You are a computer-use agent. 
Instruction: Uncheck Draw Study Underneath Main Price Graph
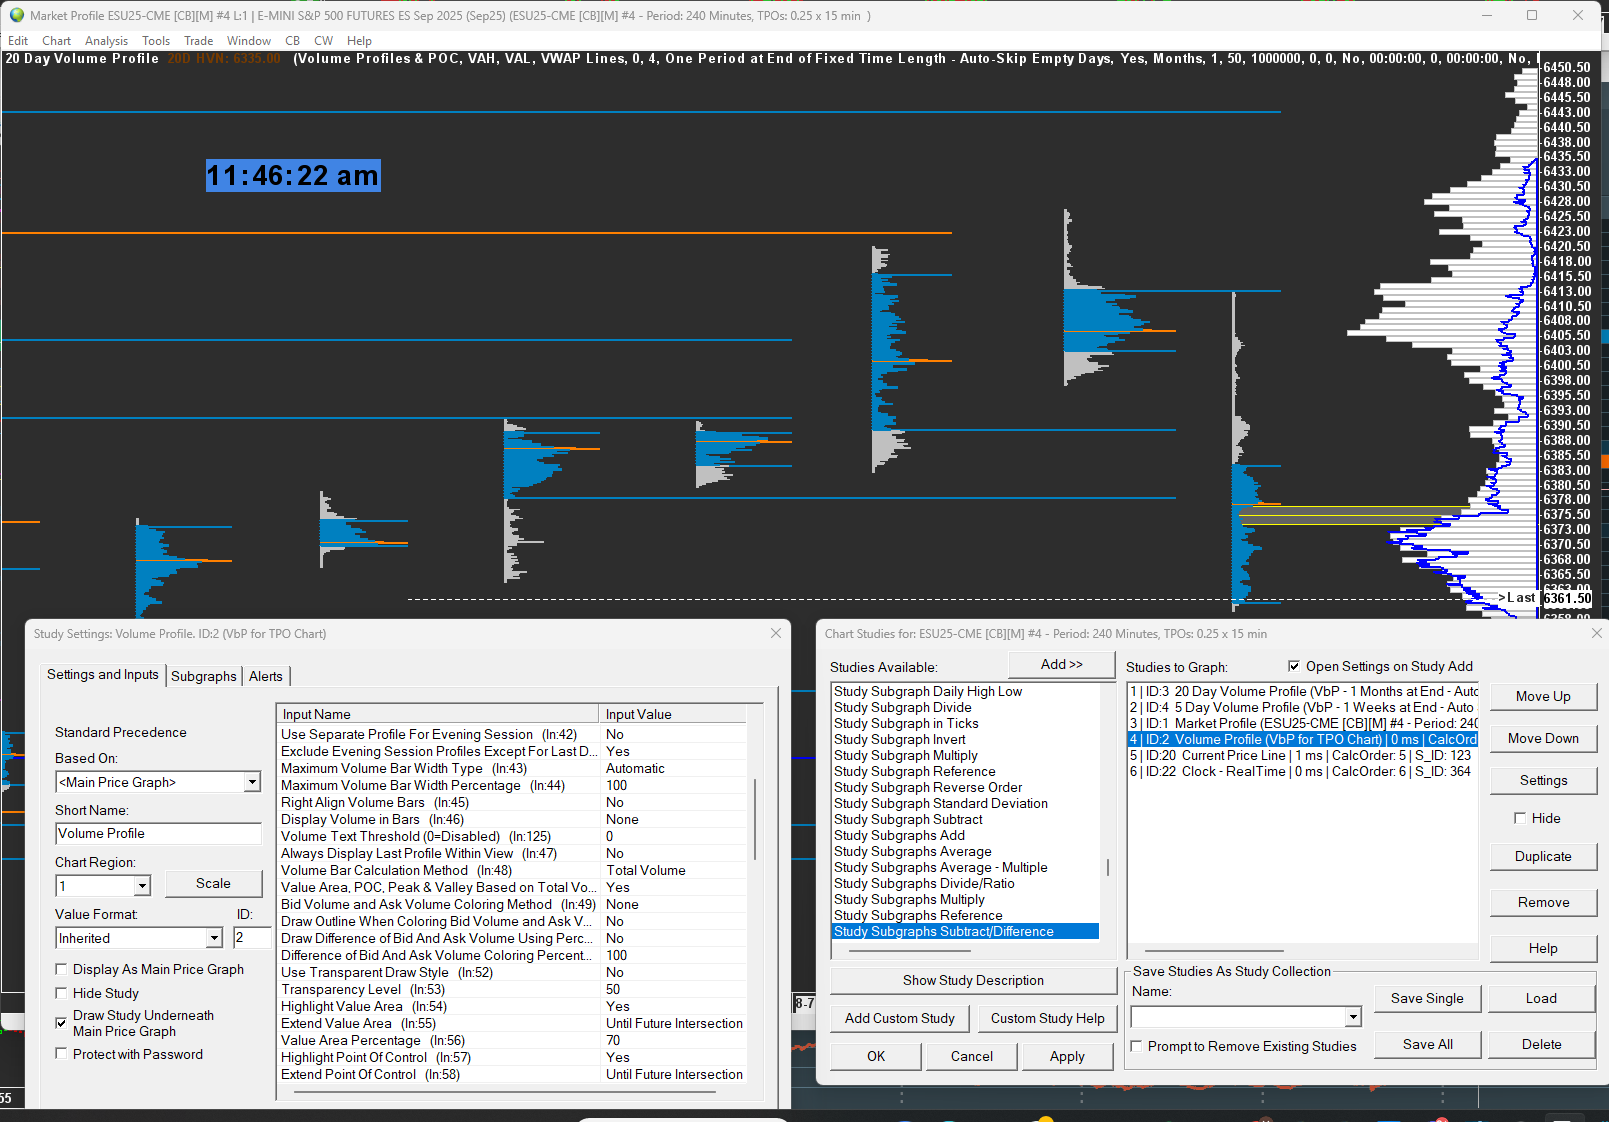click(x=62, y=1023)
